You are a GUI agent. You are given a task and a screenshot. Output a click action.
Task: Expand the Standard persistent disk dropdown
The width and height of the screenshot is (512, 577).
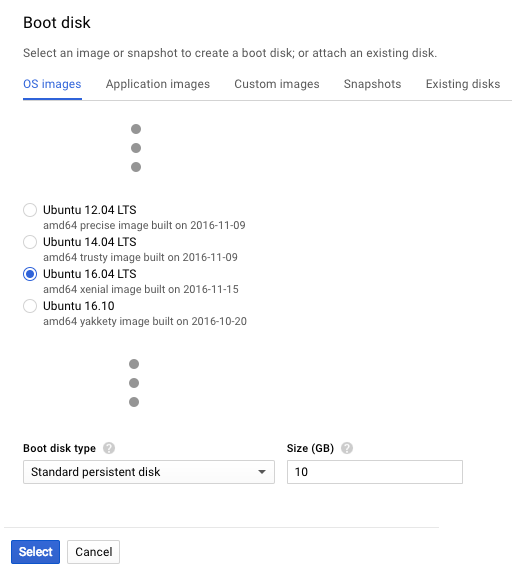(x=149, y=472)
